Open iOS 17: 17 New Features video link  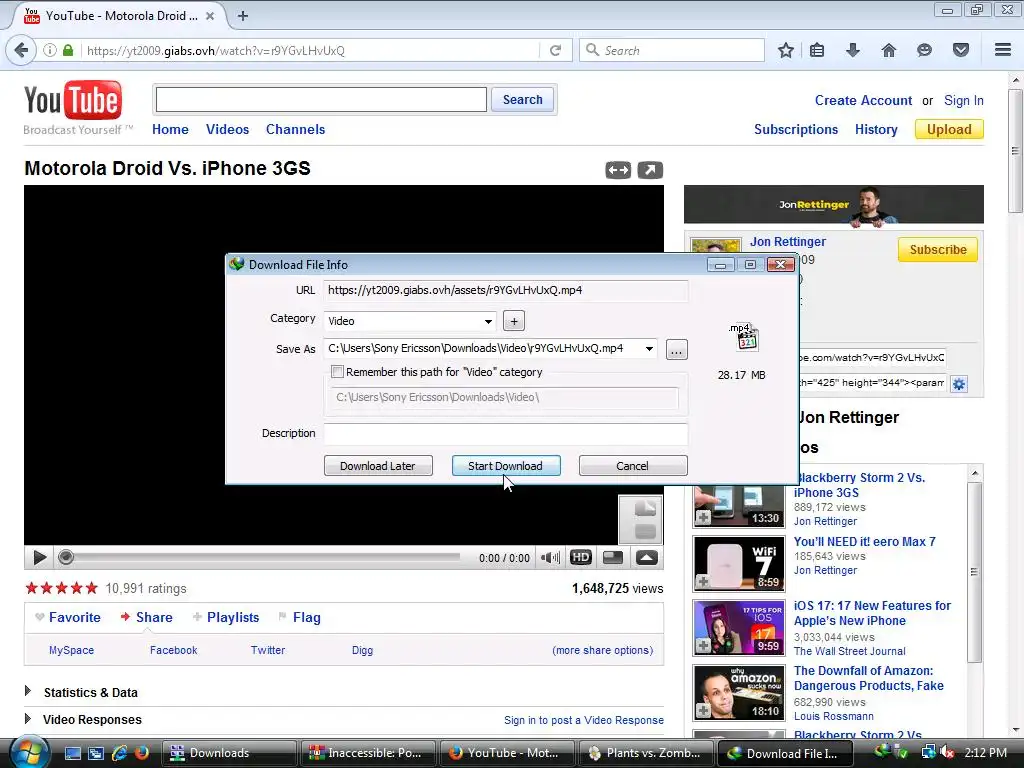[x=872, y=613]
